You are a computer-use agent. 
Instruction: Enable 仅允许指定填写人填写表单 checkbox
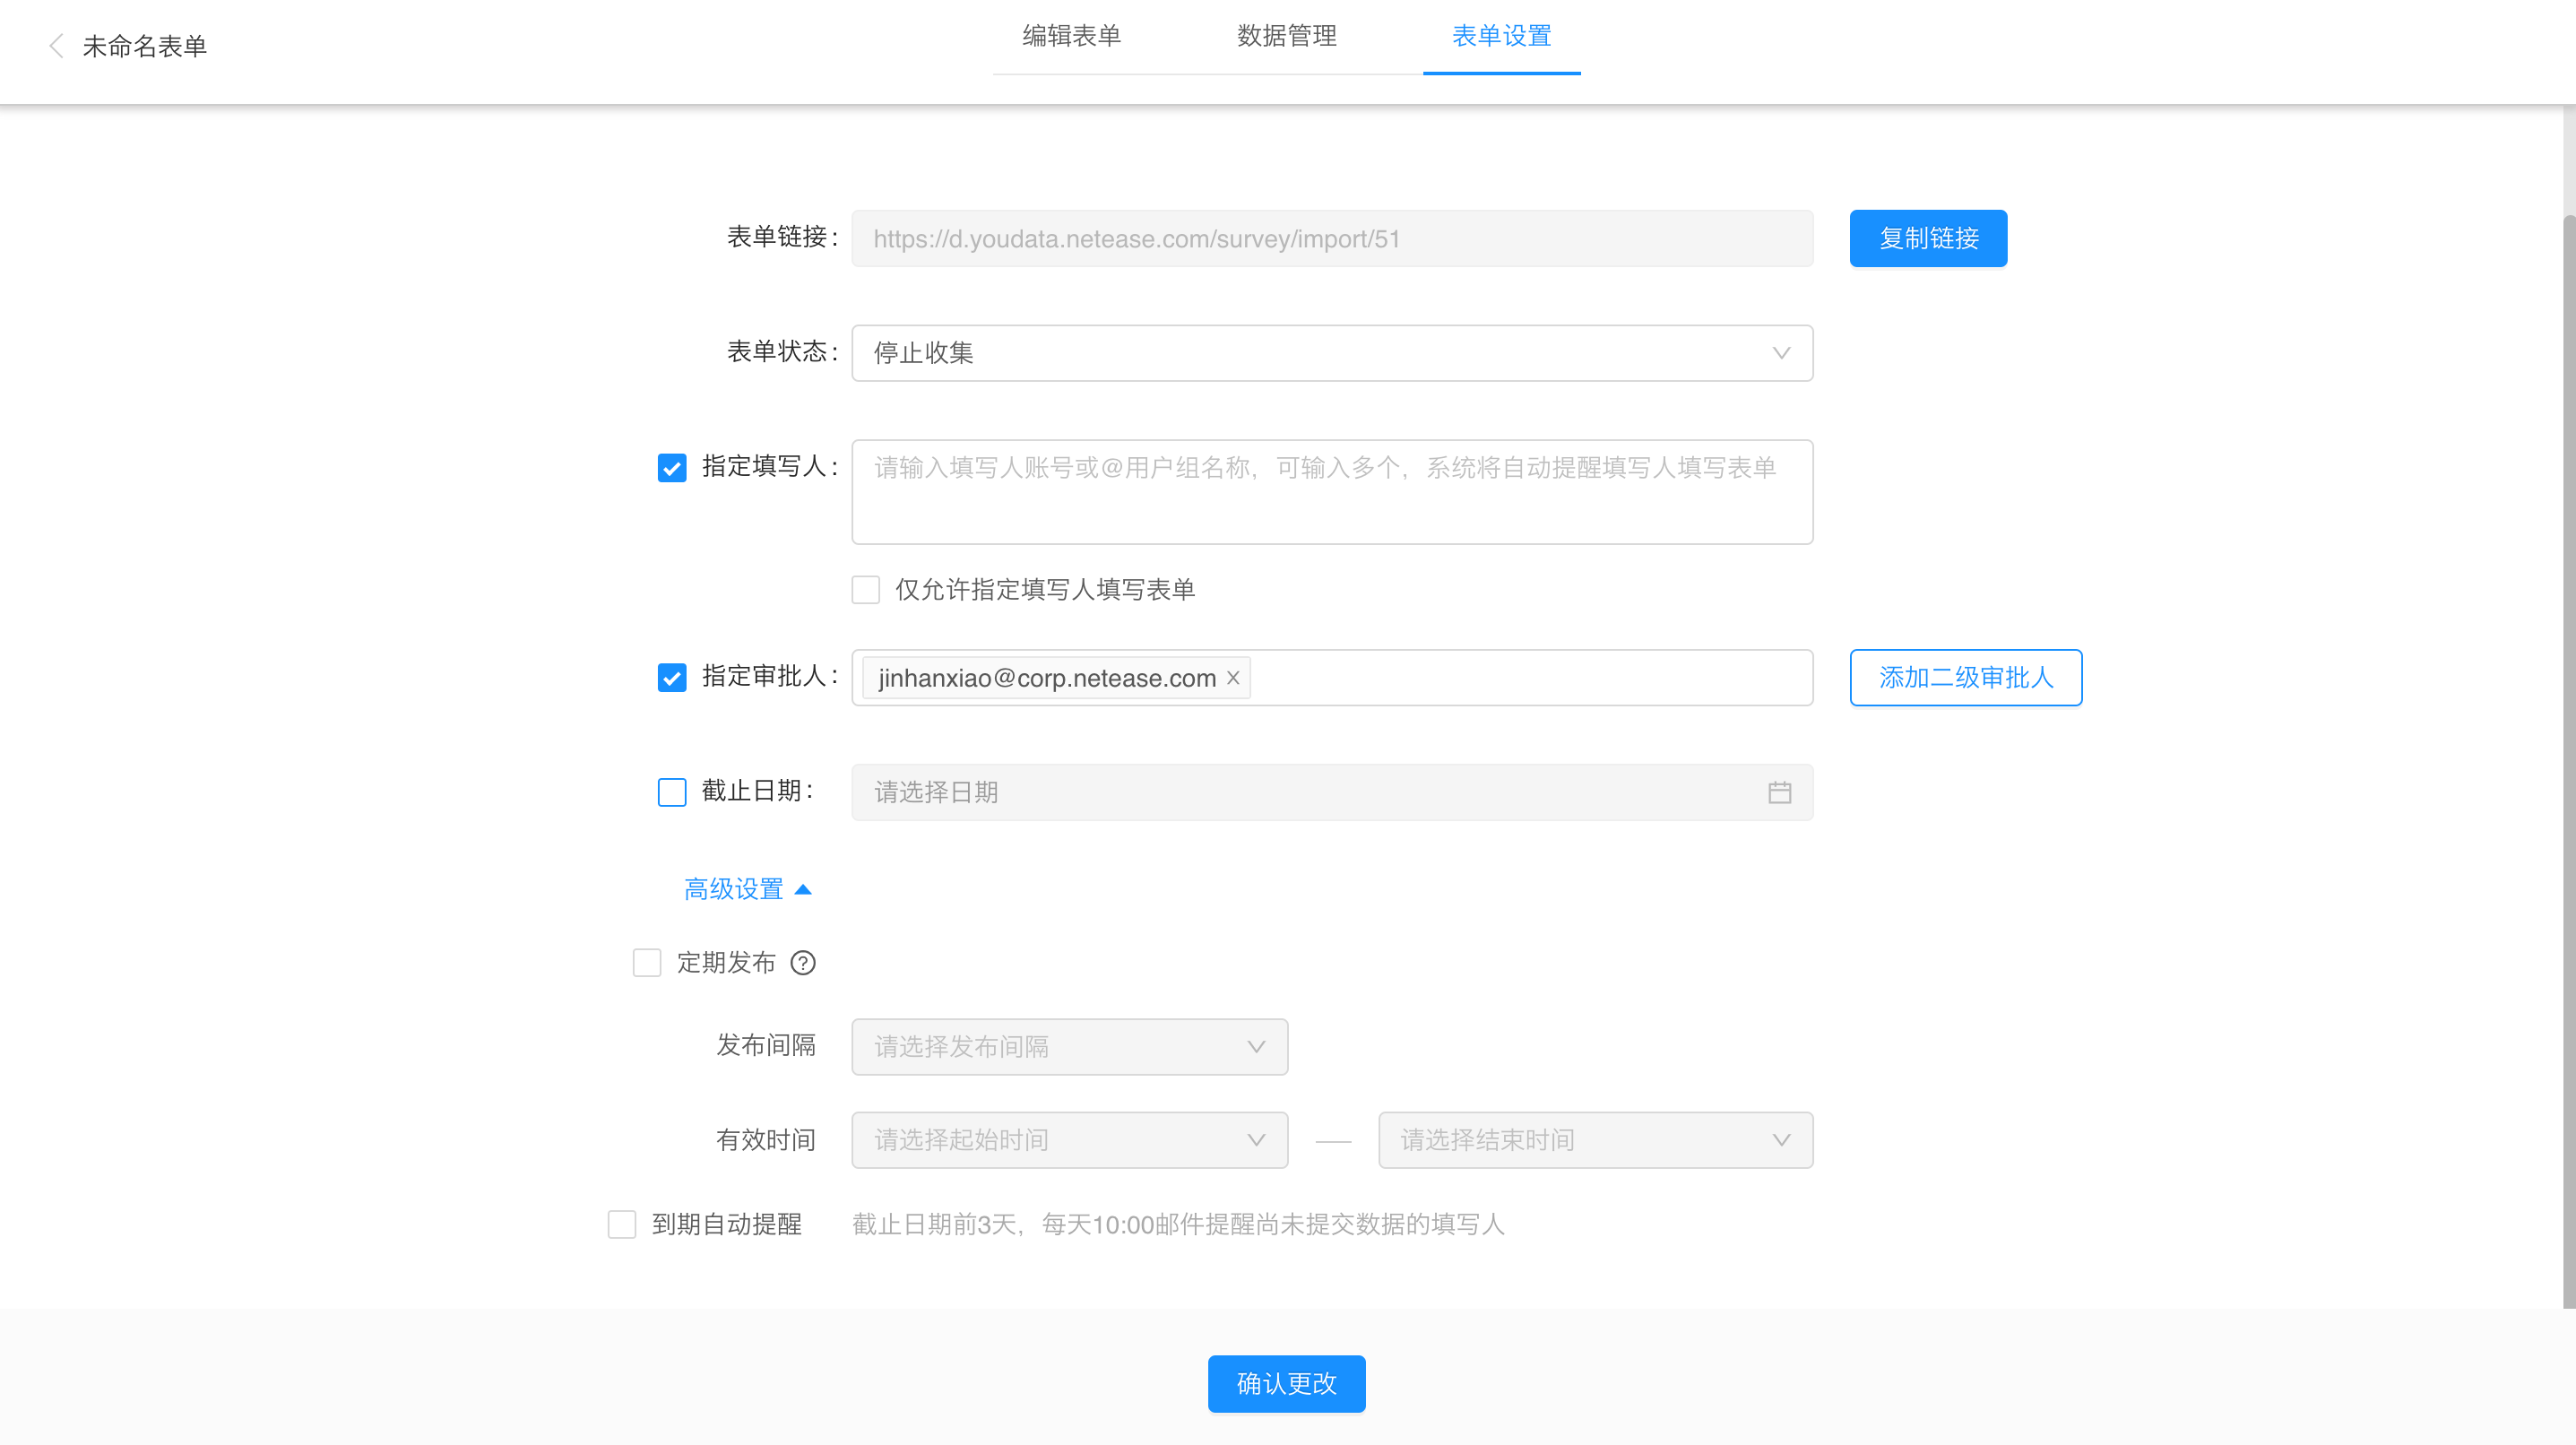865,589
